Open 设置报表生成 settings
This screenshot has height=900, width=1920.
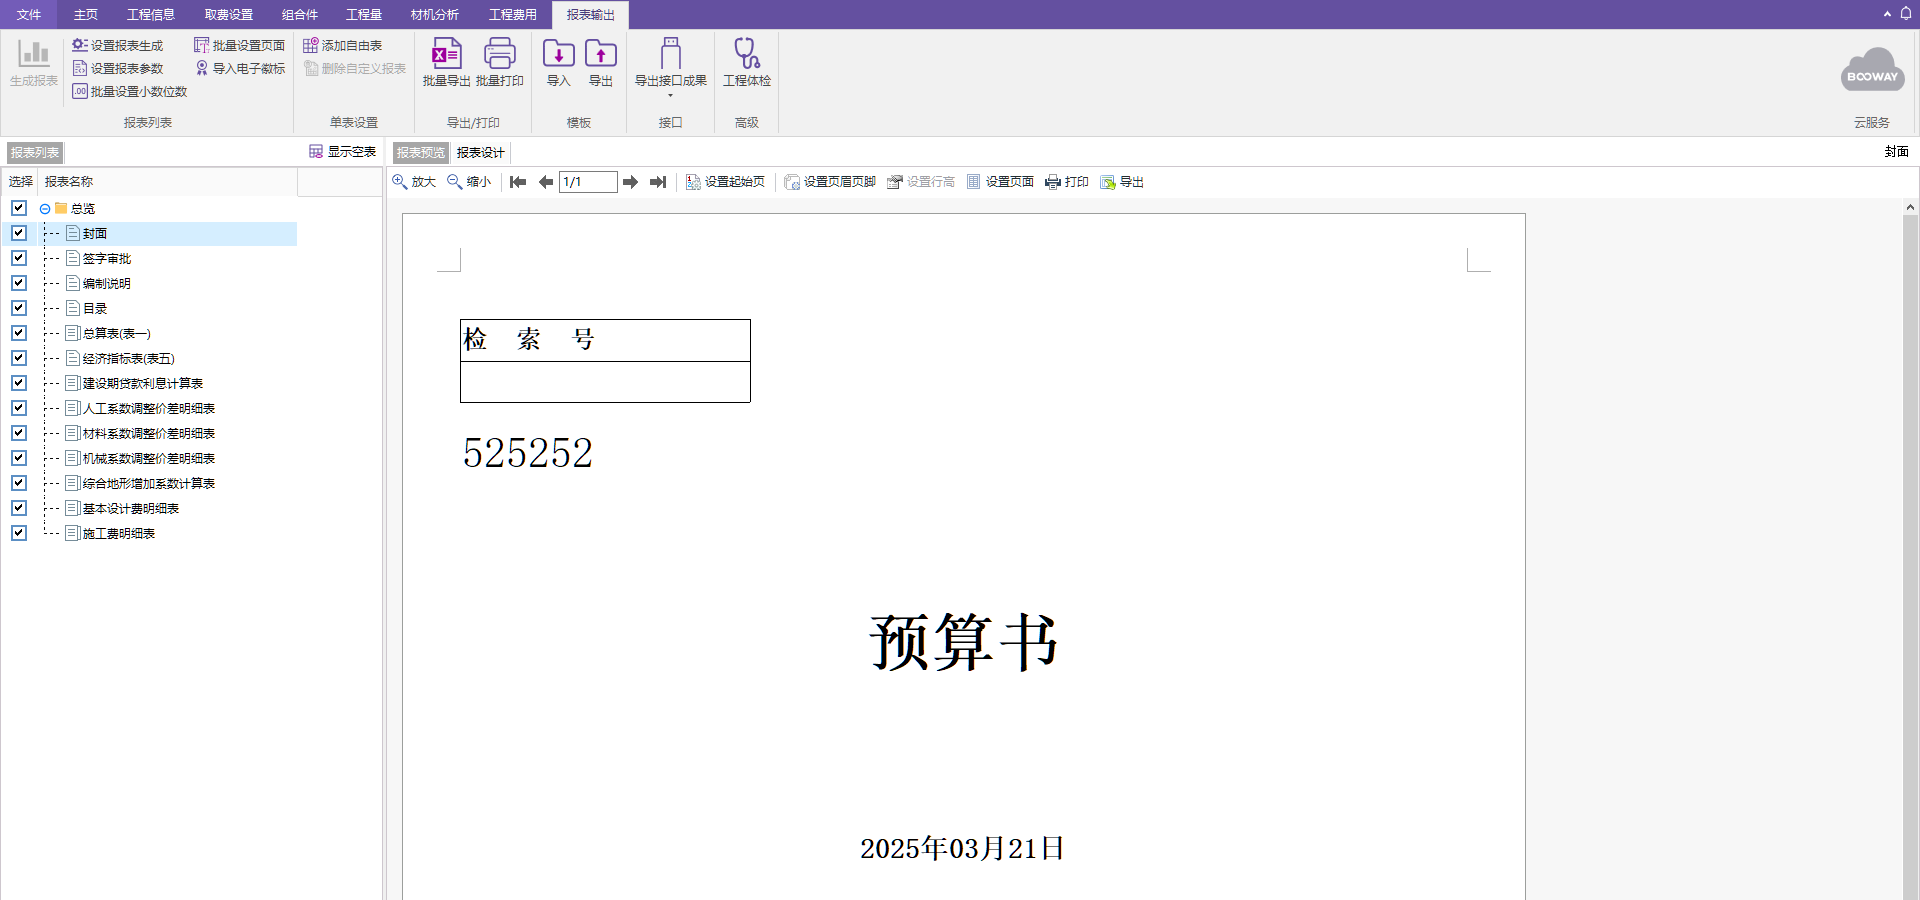(118, 45)
